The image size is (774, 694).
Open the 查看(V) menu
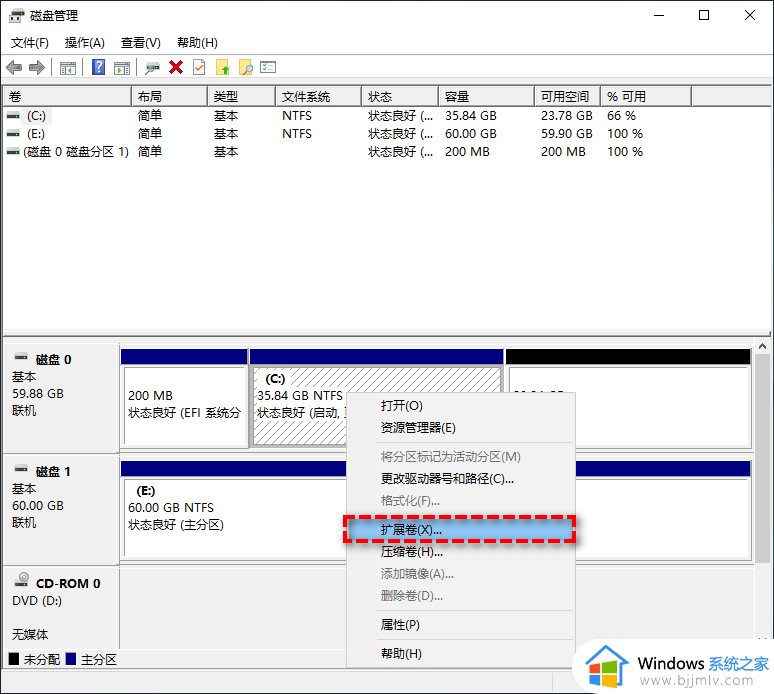click(141, 43)
